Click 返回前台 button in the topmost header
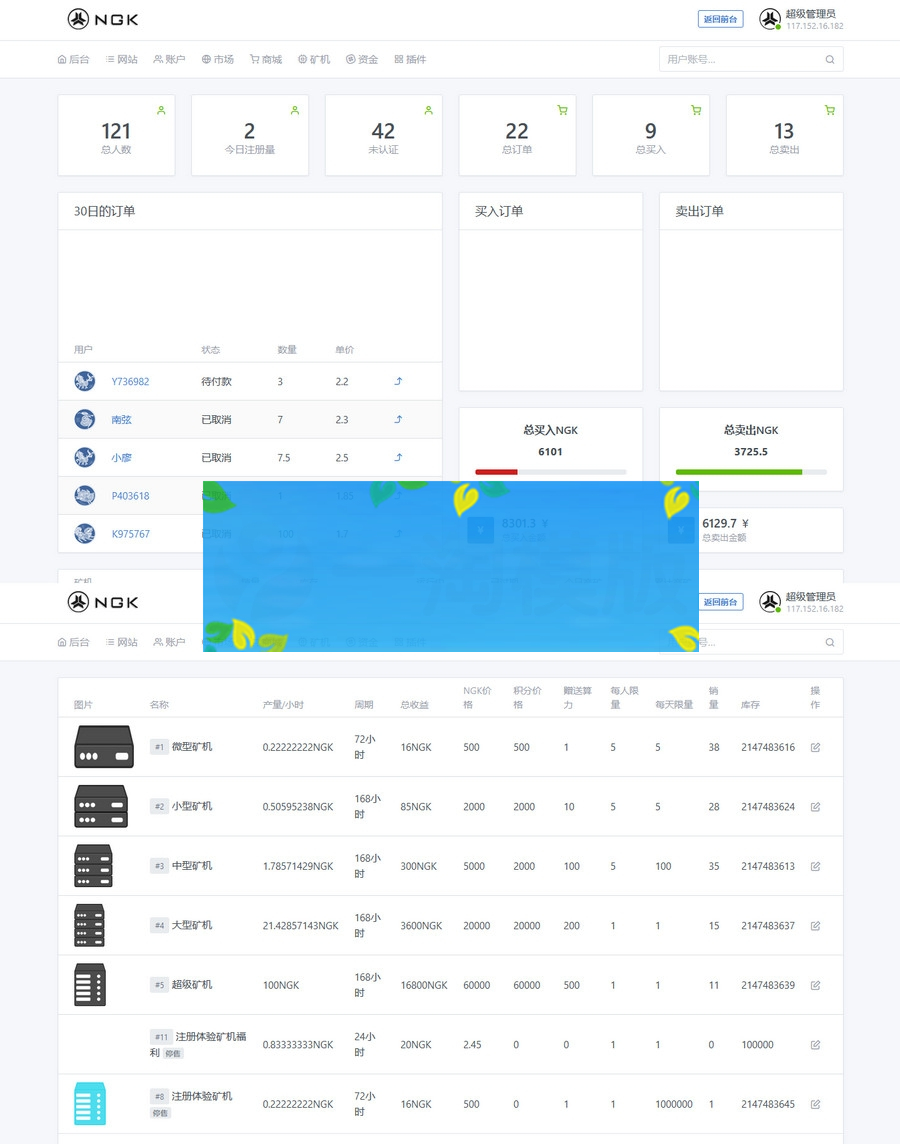The height and width of the screenshot is (1144, 900). (720, 19)
